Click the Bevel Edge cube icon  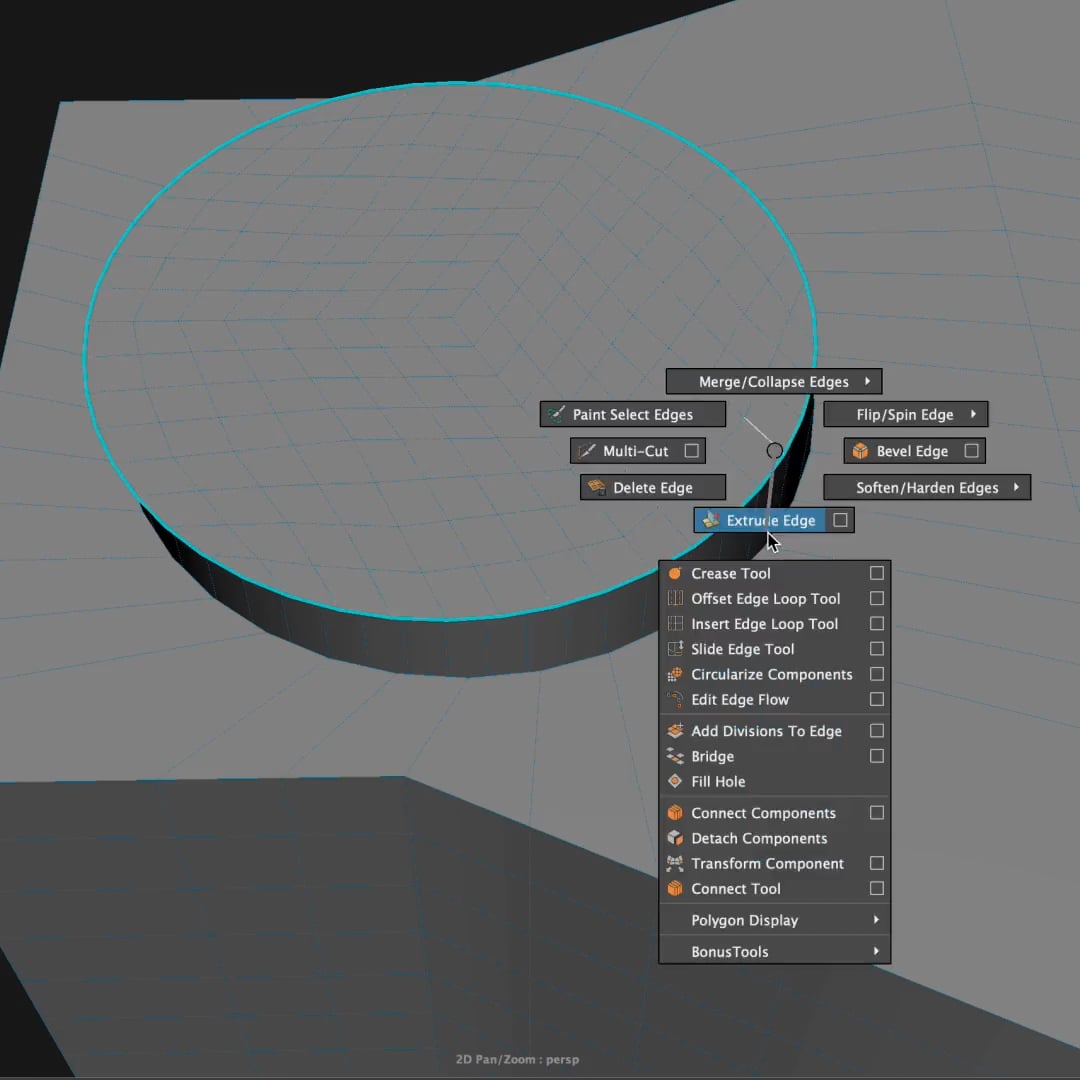click(860, 451)
